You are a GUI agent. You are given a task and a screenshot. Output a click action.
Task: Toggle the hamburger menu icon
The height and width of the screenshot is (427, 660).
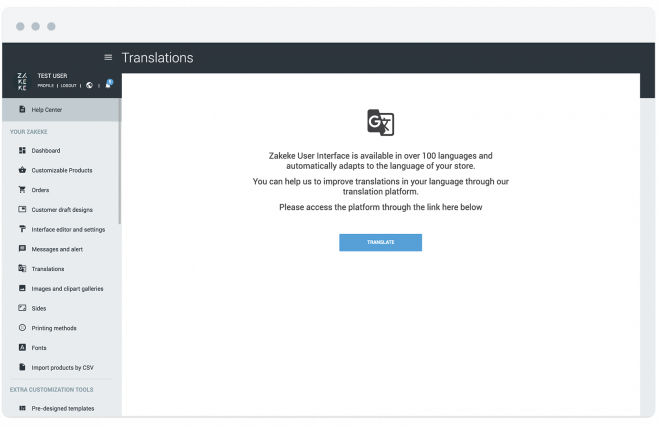(x=108, y=57)
